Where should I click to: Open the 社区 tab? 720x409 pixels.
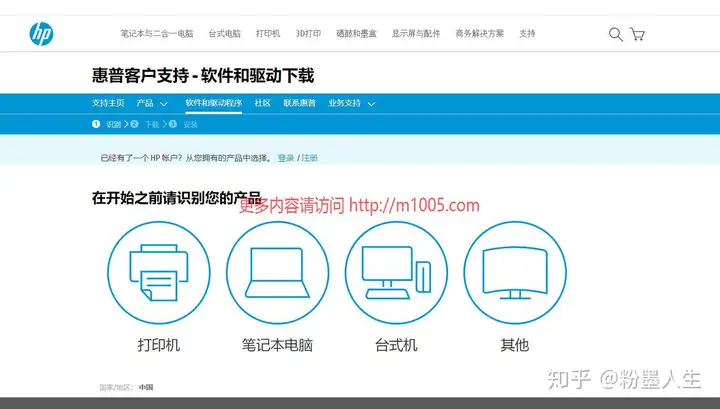point(263,103)
